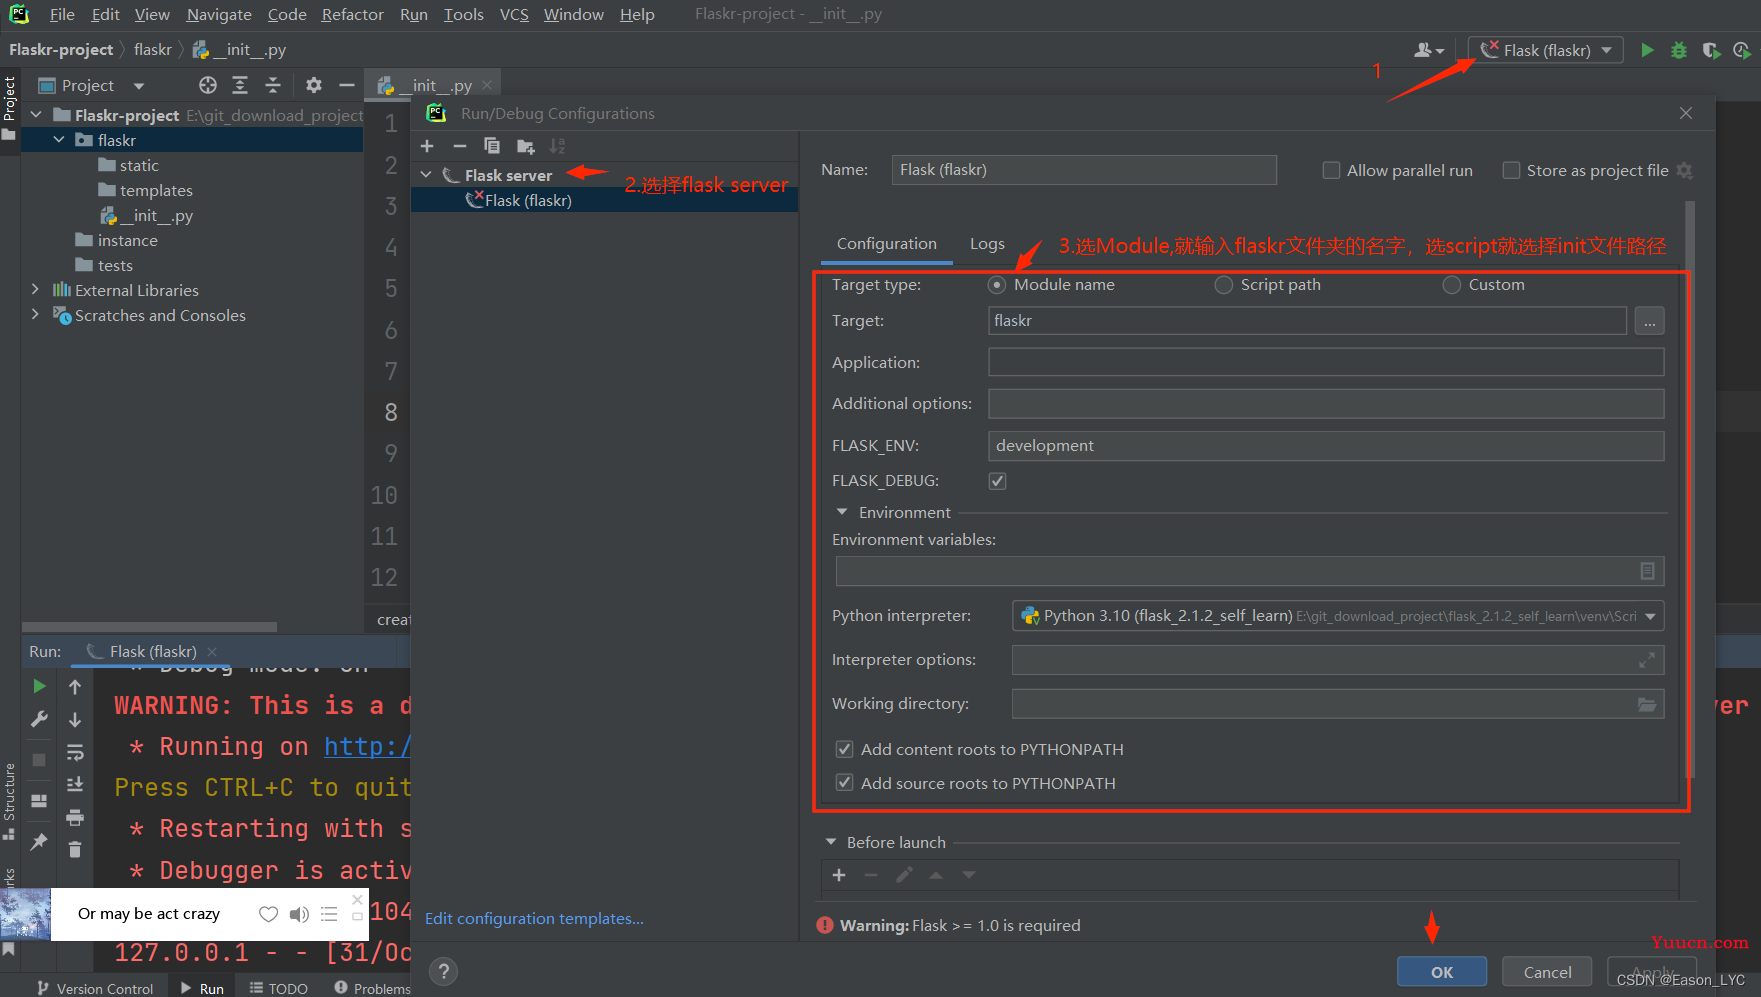Rerun Flask in Run panel
The width and height of the screenshot is (1761, 997).
click(39, 686)
